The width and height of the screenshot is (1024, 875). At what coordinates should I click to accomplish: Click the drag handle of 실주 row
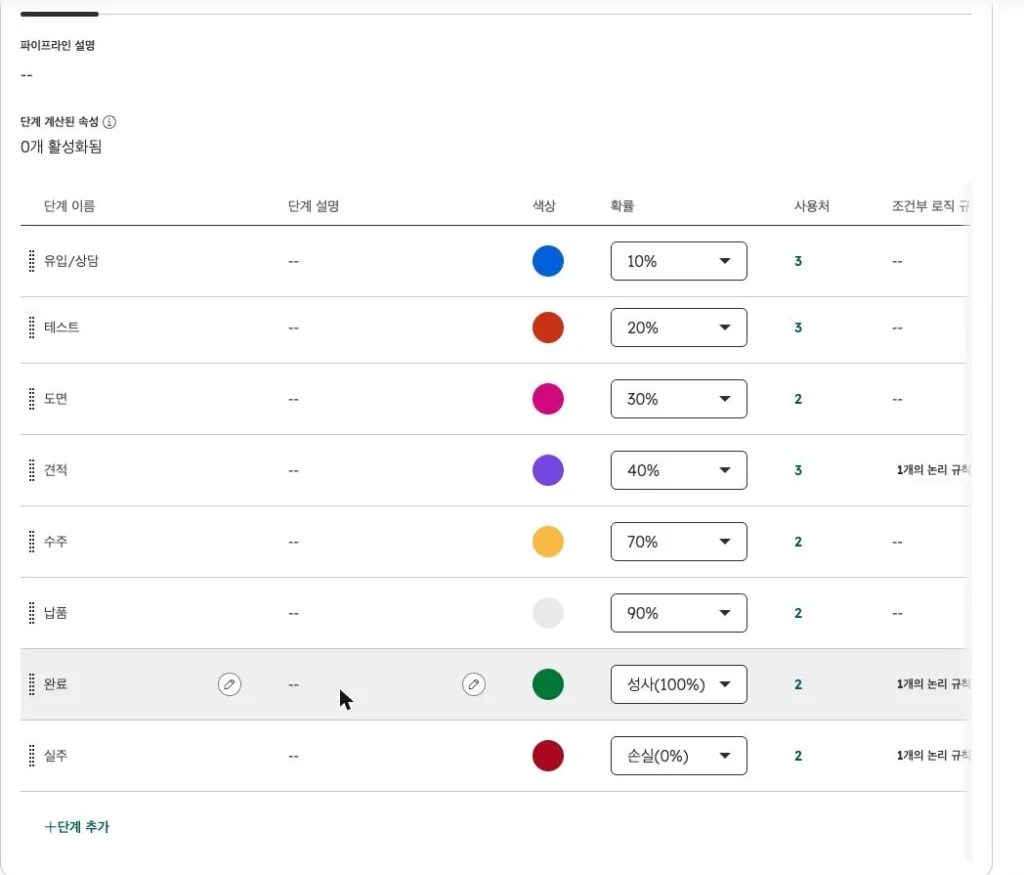pos(31,756)
